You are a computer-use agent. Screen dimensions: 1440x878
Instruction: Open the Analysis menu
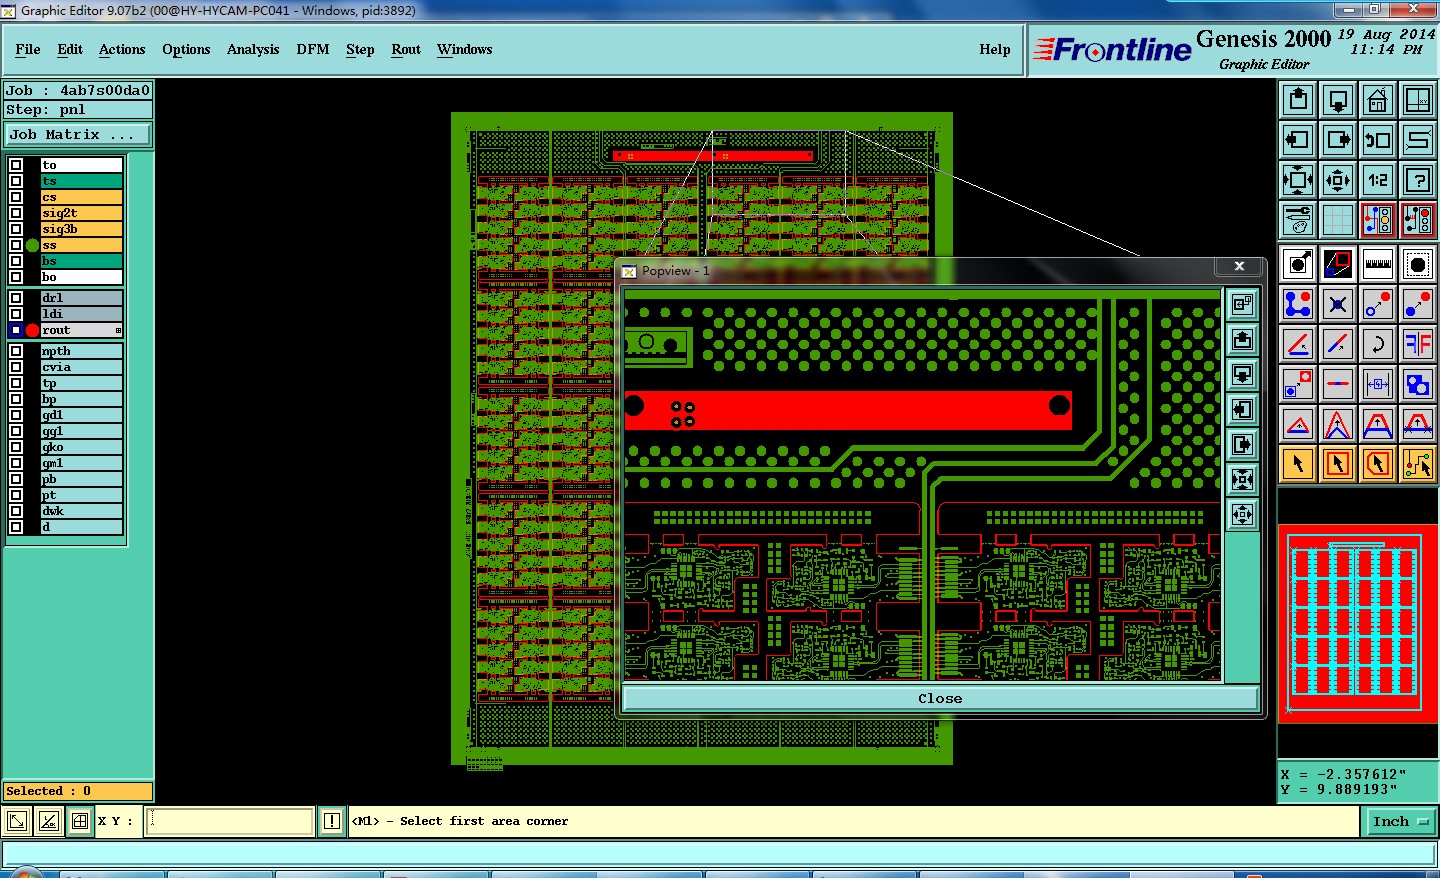click(253, 49)
